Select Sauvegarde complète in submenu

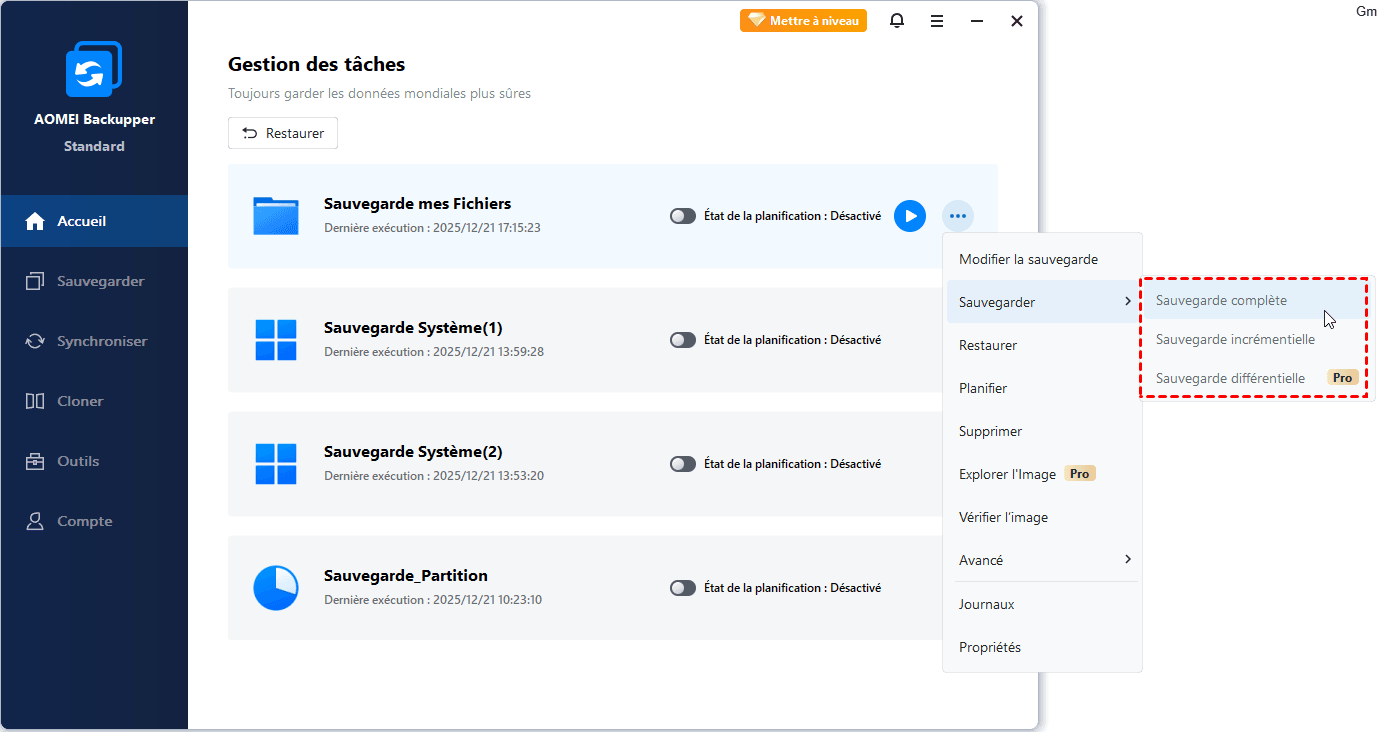coord(1221,300)
